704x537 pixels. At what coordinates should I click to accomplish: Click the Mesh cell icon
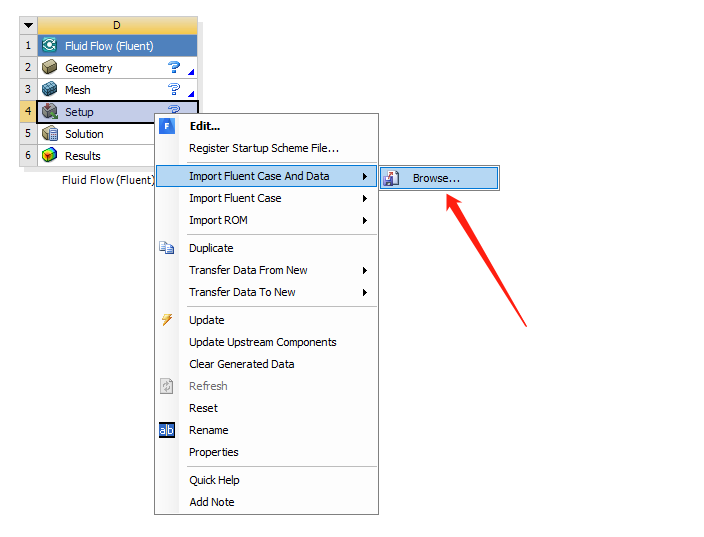pyautogui.click(x=50, y=90)
